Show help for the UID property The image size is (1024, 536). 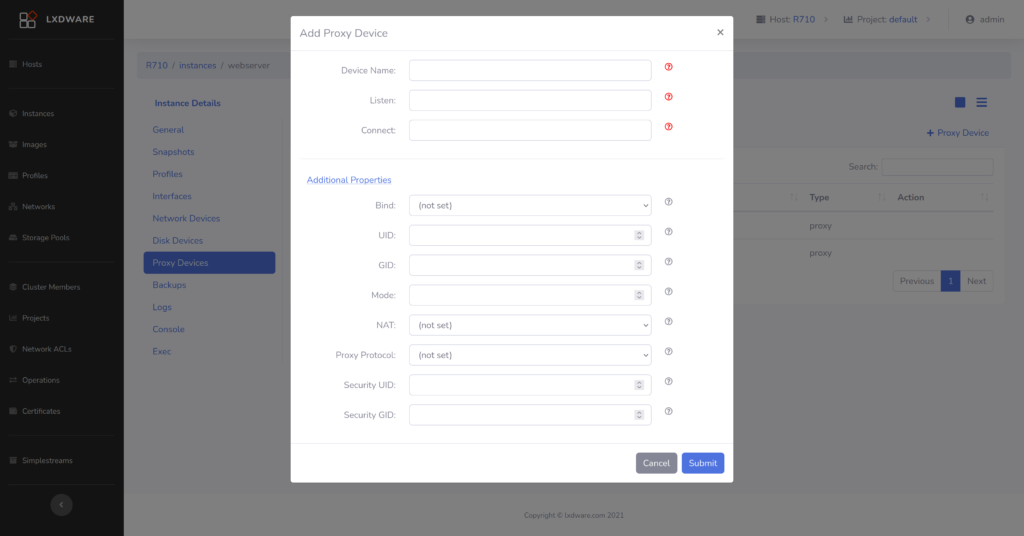[x=668, y=232]
